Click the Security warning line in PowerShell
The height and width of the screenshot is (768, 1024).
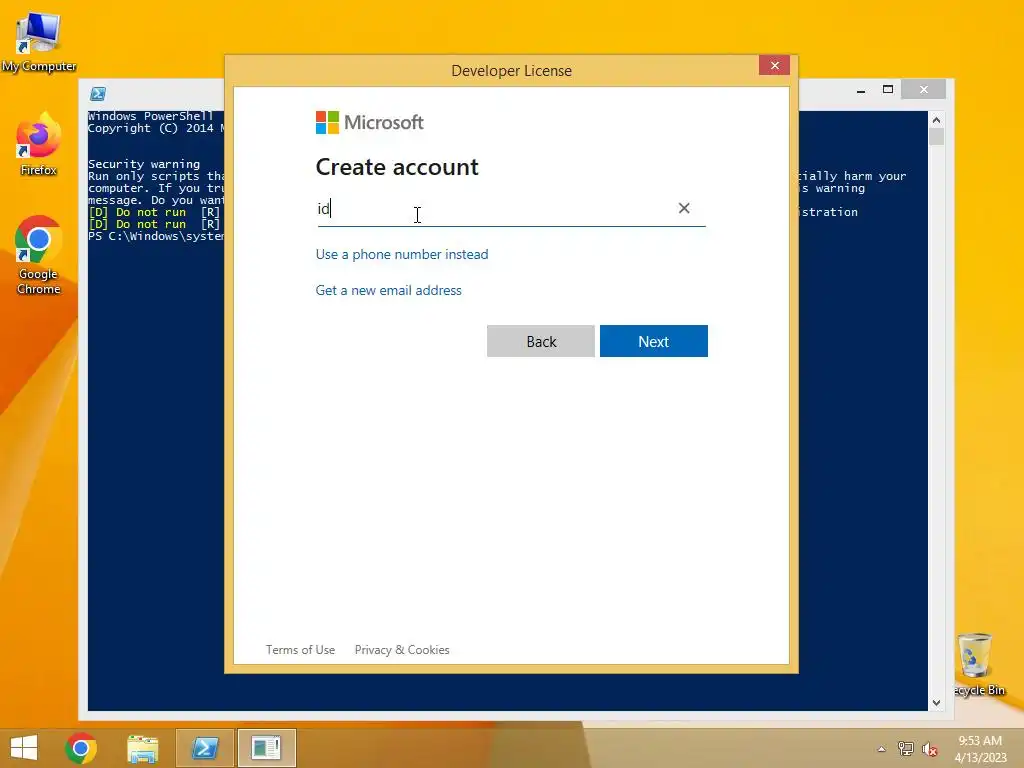click(144, 164)
